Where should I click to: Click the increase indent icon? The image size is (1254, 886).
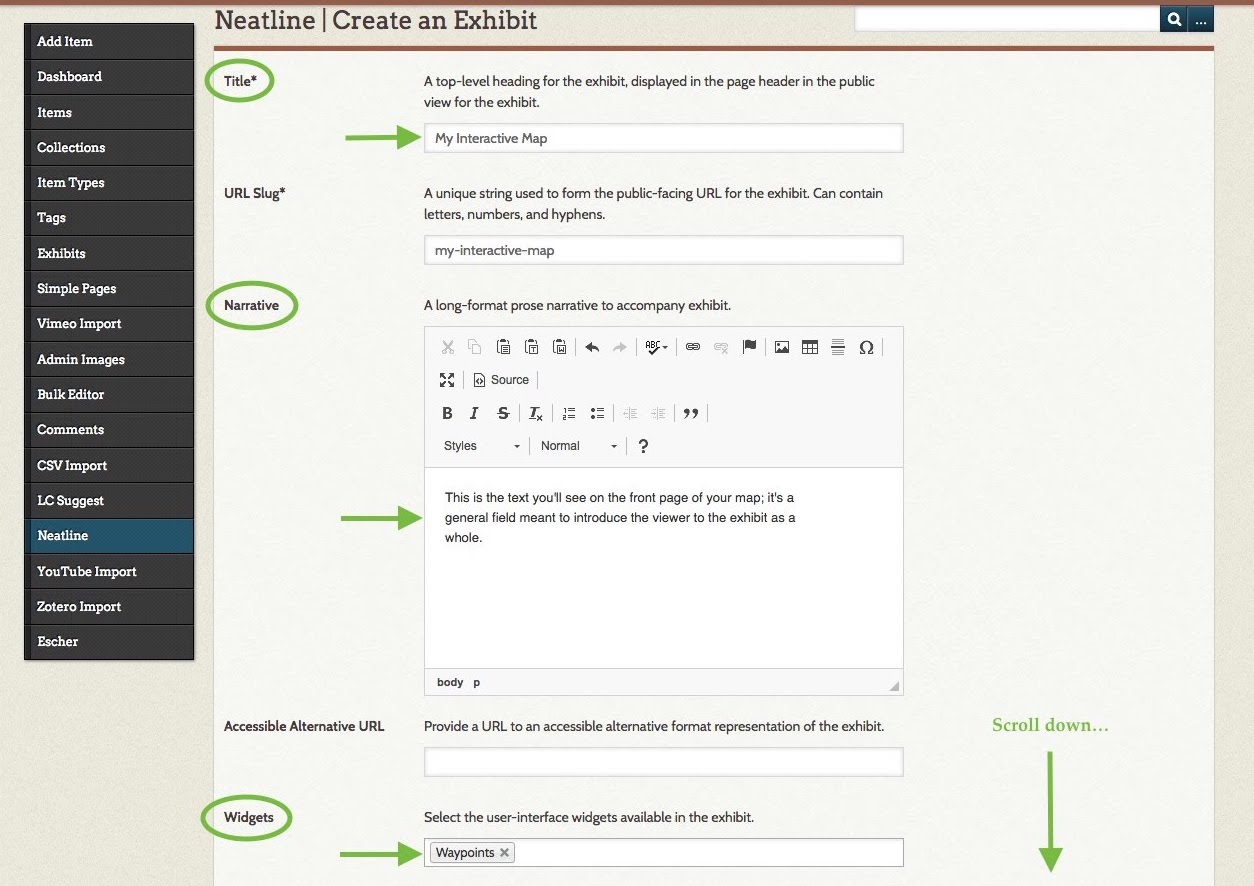click(658, 413)
